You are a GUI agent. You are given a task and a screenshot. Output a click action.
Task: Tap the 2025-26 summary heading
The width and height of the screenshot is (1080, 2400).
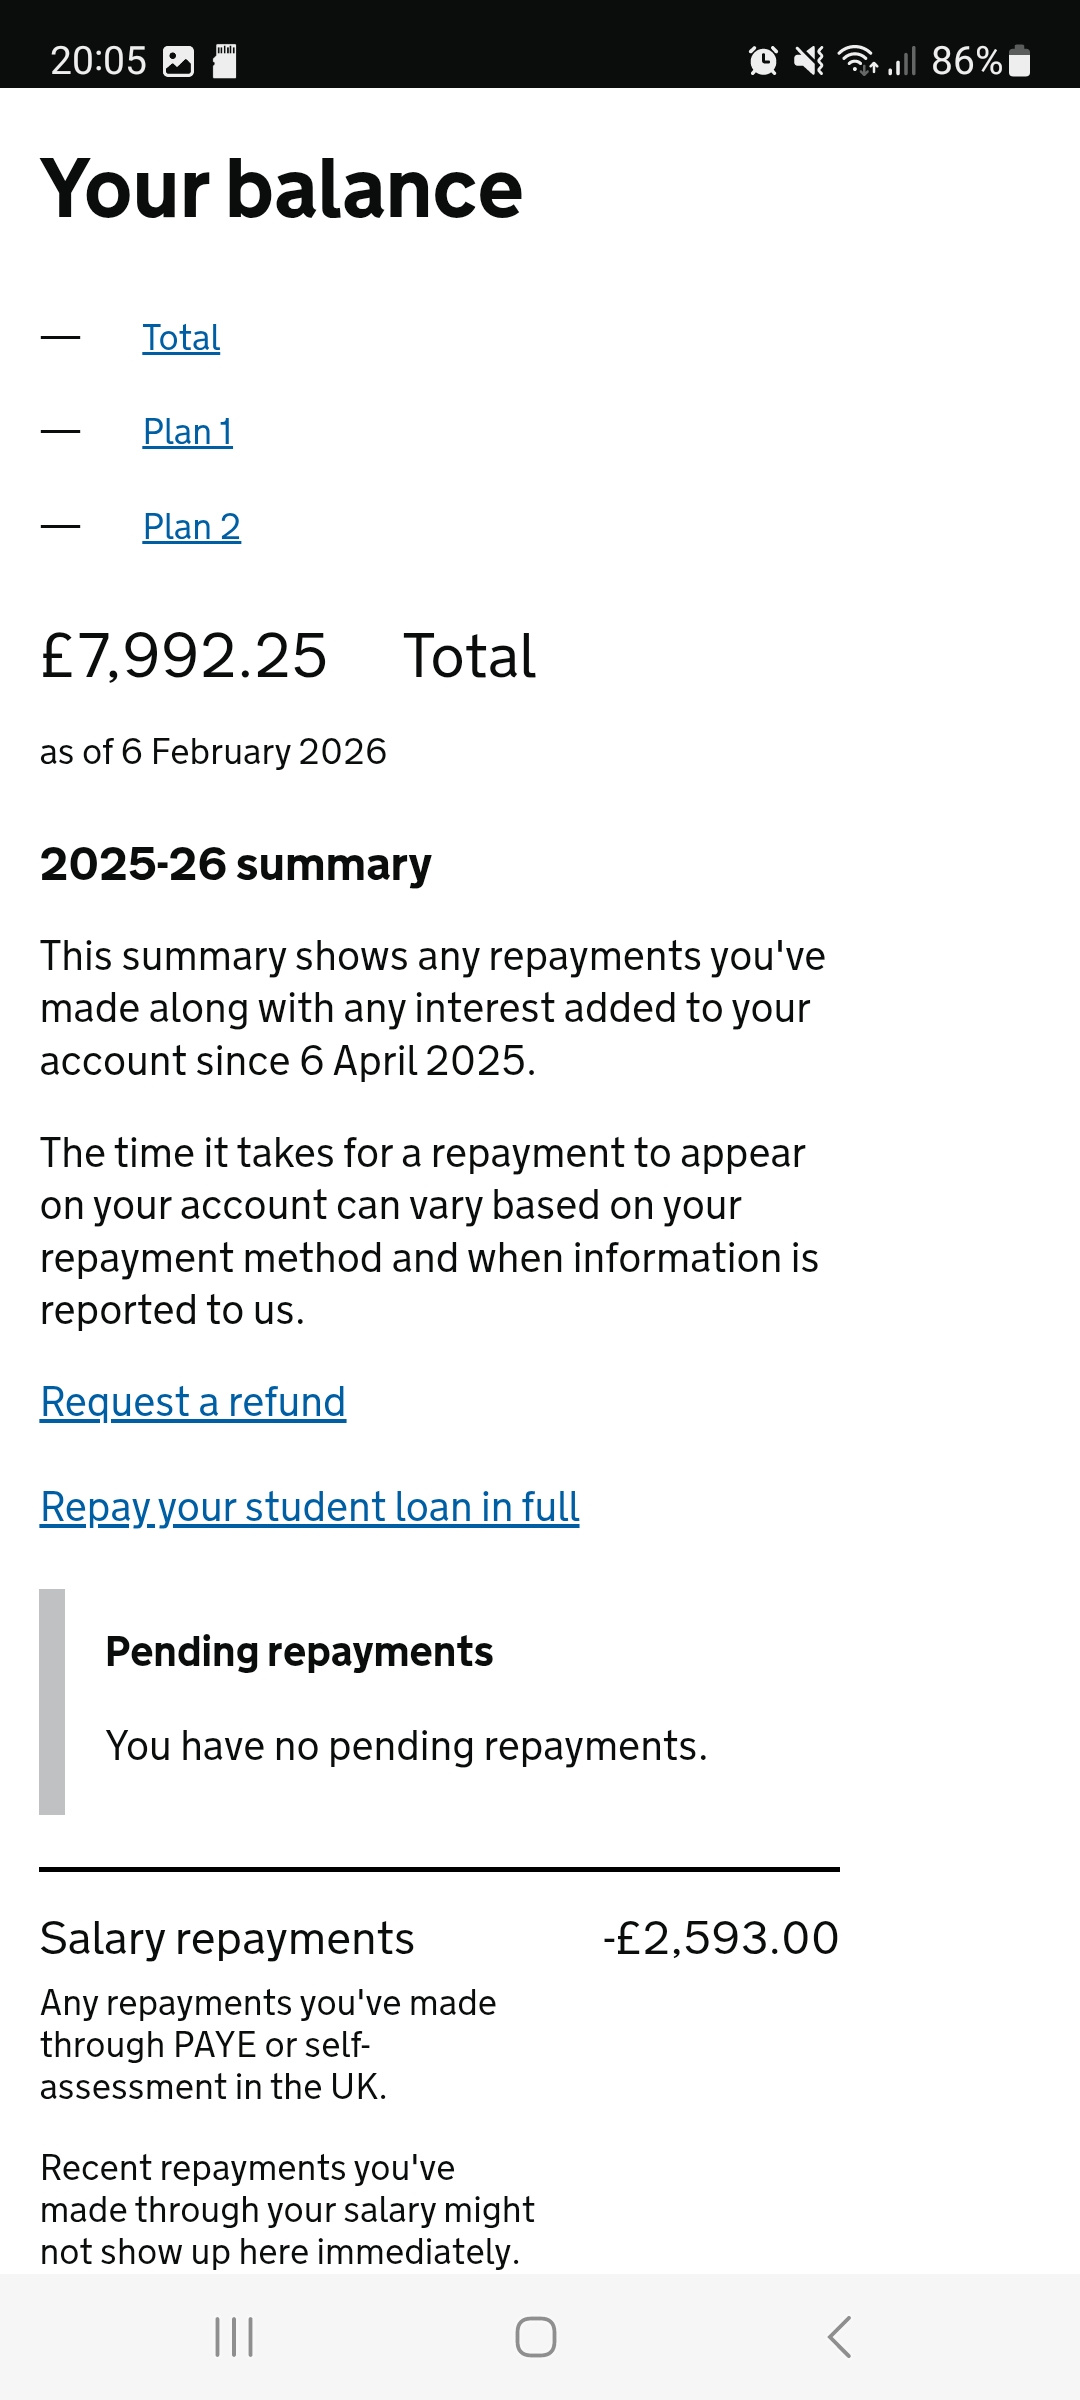point(236,864)
